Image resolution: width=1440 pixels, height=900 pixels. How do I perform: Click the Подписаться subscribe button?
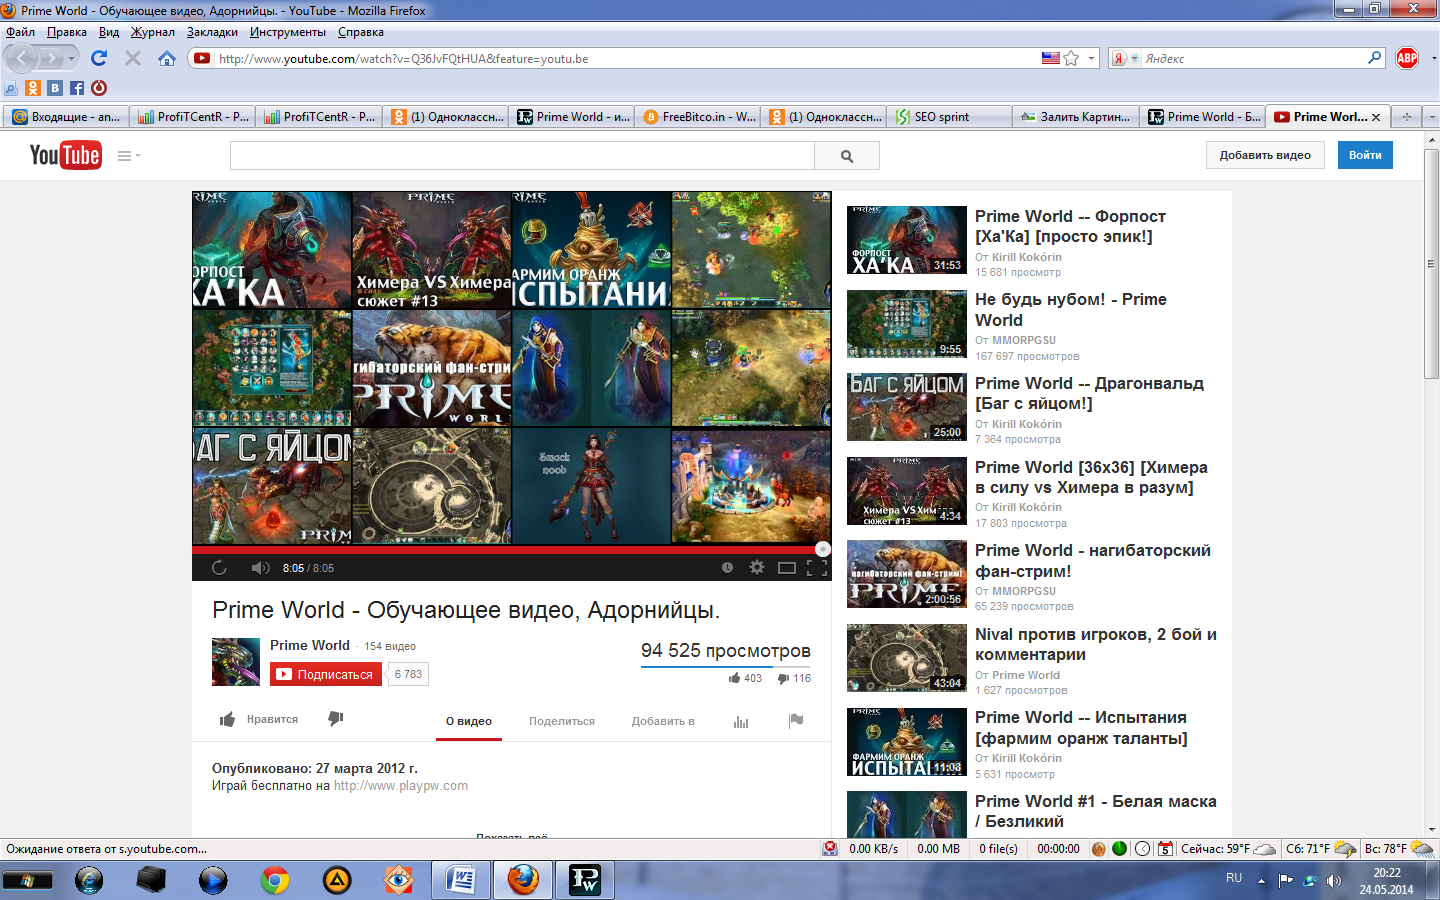pos(326,674)
